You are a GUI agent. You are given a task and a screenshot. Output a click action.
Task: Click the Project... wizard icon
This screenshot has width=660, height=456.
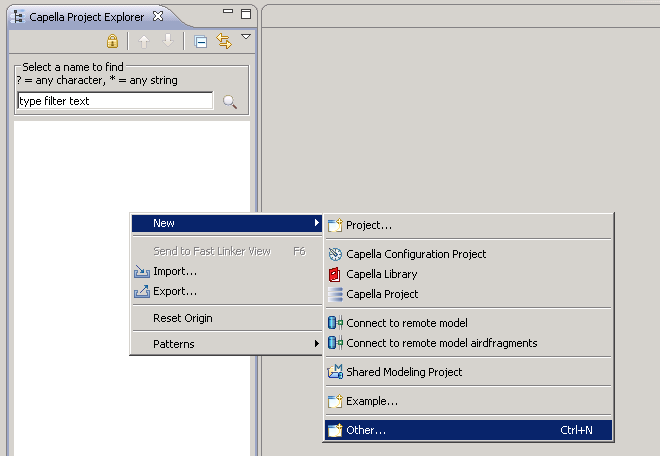click(335, 225)
